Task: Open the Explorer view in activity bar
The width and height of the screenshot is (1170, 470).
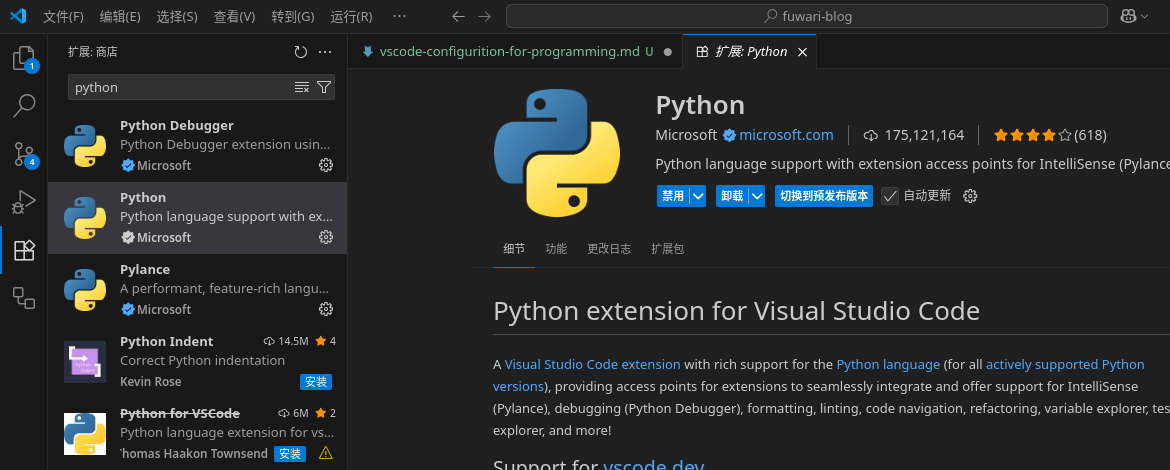Action: click(24, 59)
